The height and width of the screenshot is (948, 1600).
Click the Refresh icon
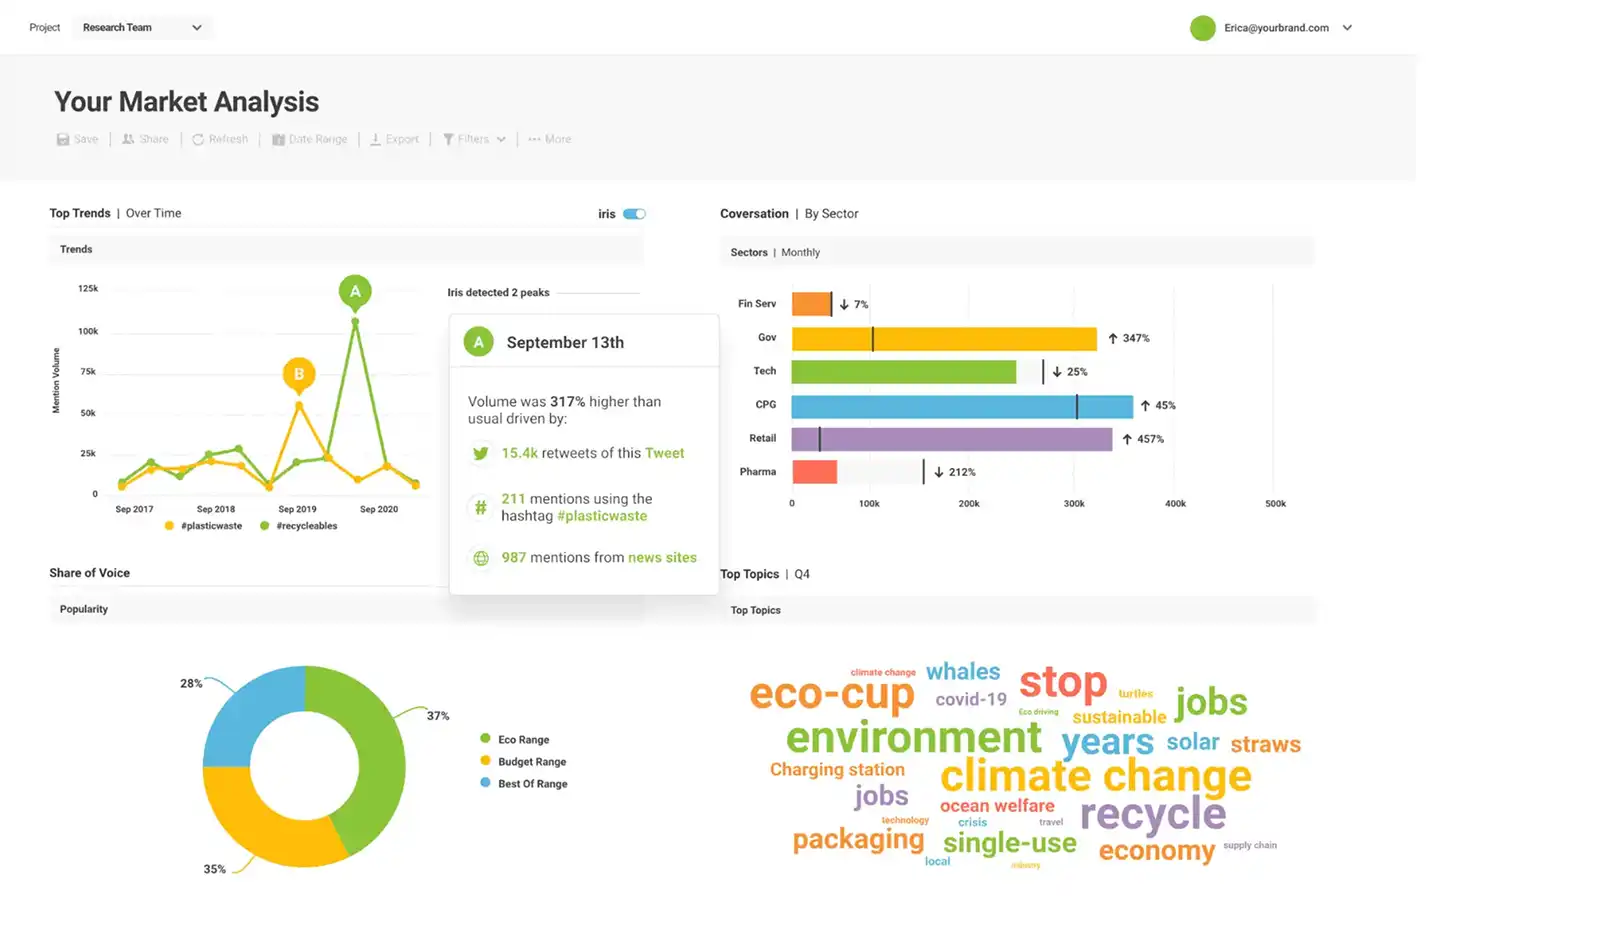(197, 139)
